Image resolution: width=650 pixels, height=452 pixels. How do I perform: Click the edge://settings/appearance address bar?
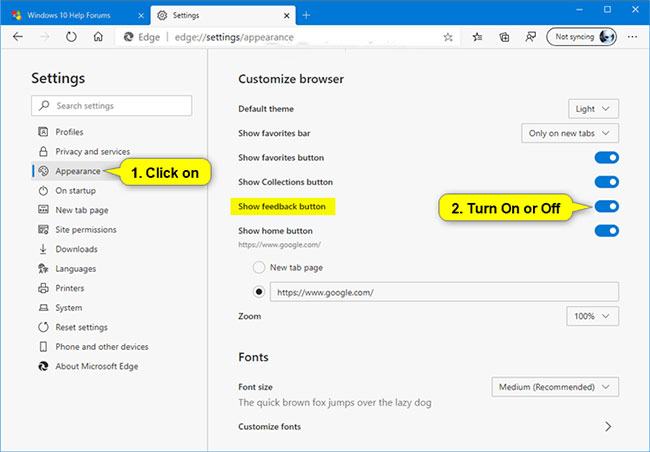coord(234,37)
